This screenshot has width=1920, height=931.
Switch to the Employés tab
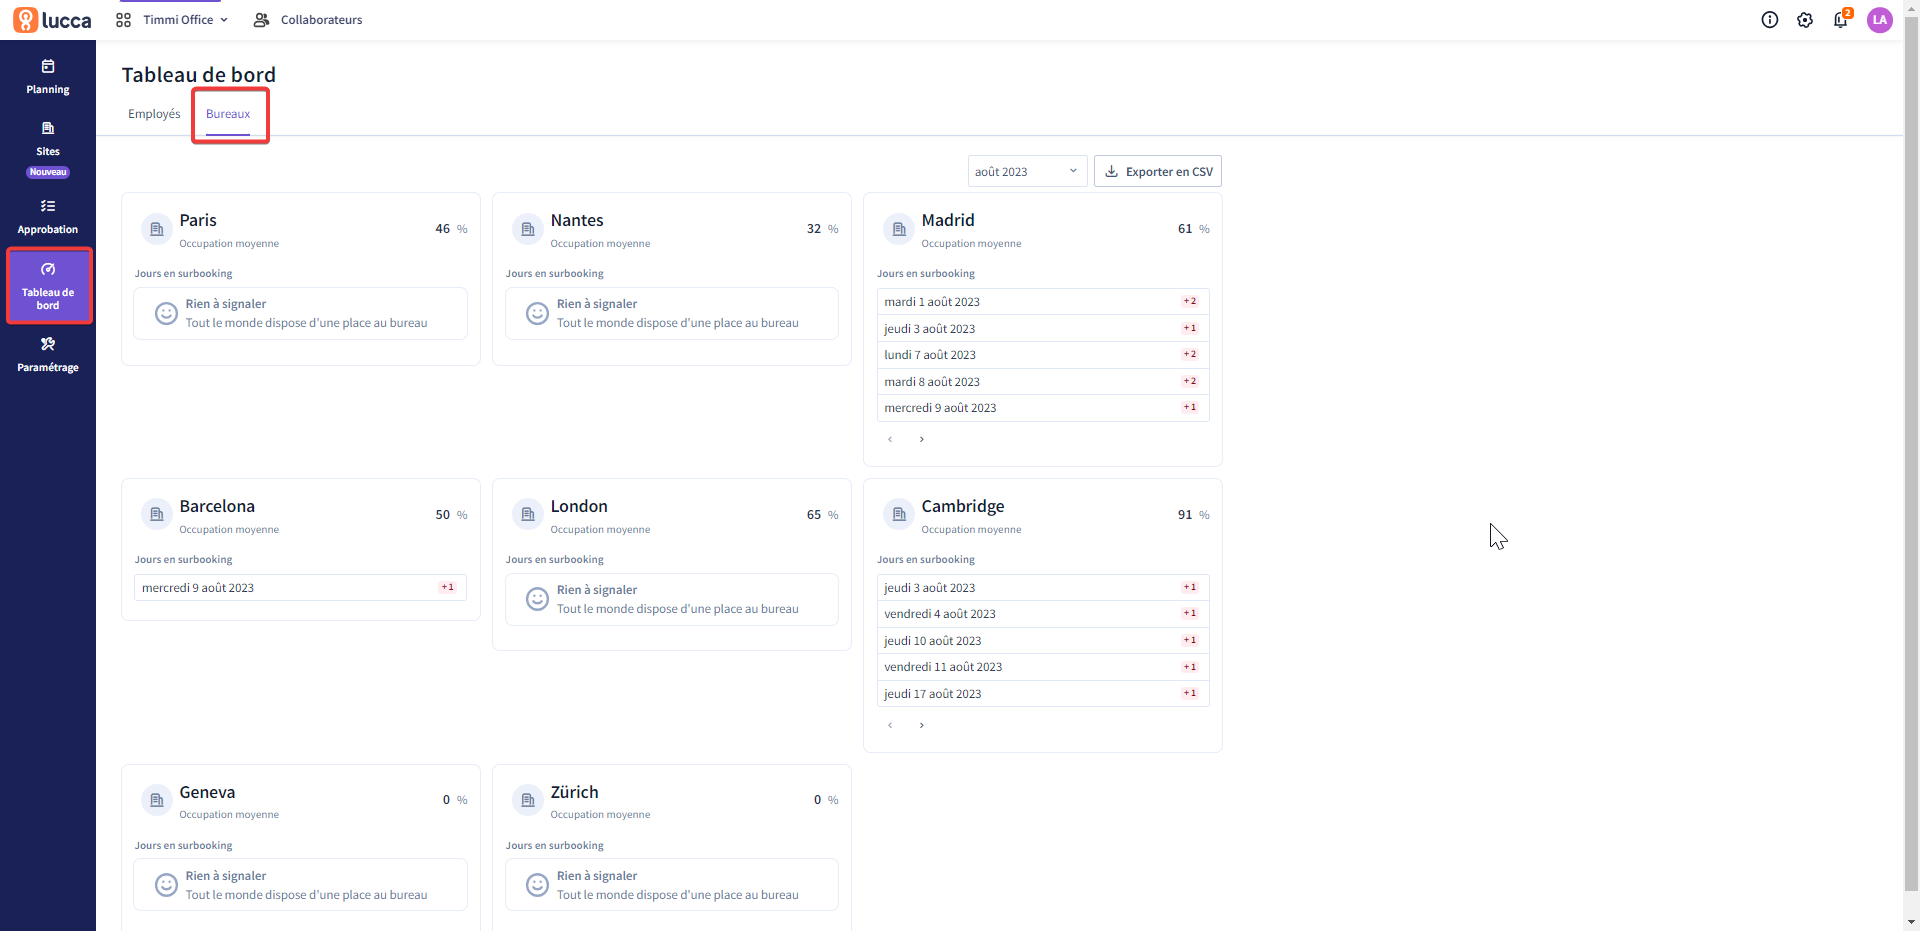pos(154,114)
